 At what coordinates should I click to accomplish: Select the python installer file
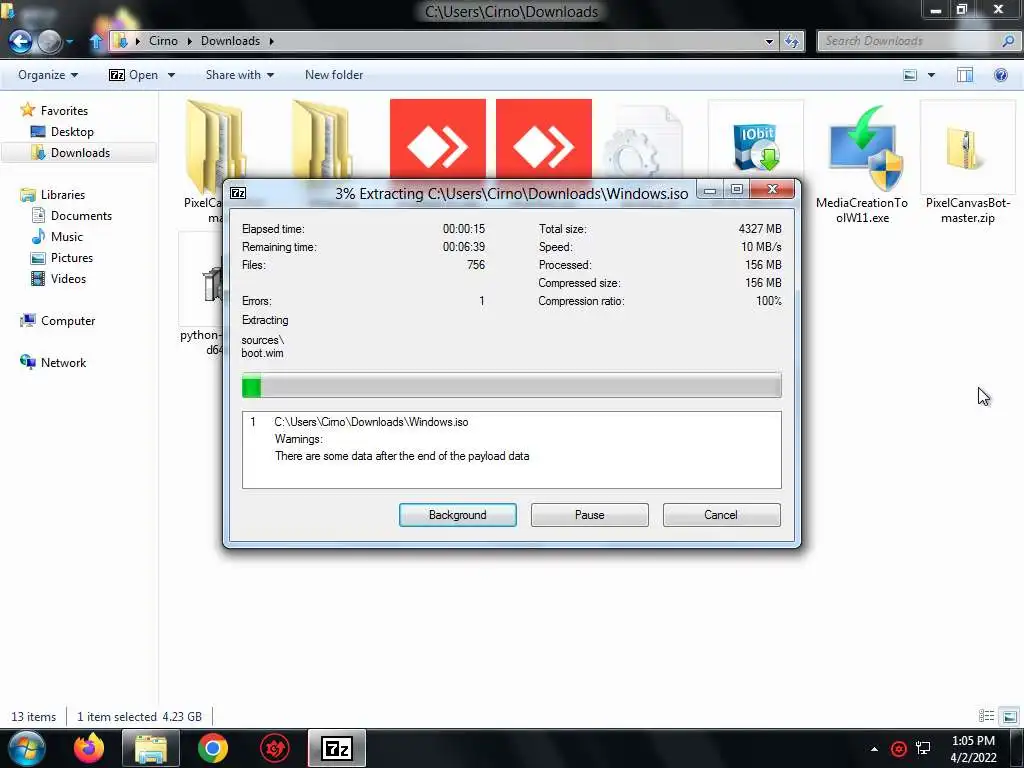click(x=201, y=295)
